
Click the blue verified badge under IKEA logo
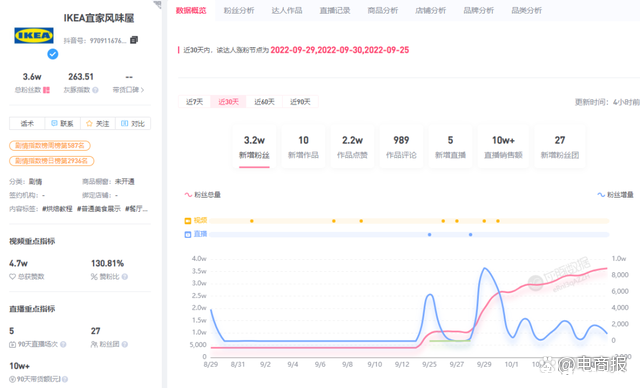point(53,54)
